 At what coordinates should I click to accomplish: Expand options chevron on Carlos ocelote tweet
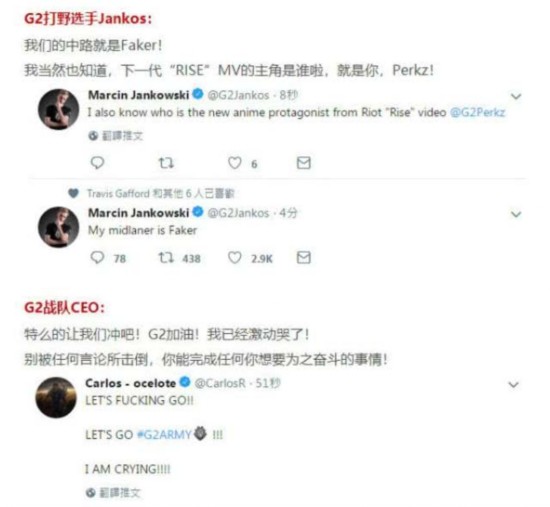coord(514,385)
